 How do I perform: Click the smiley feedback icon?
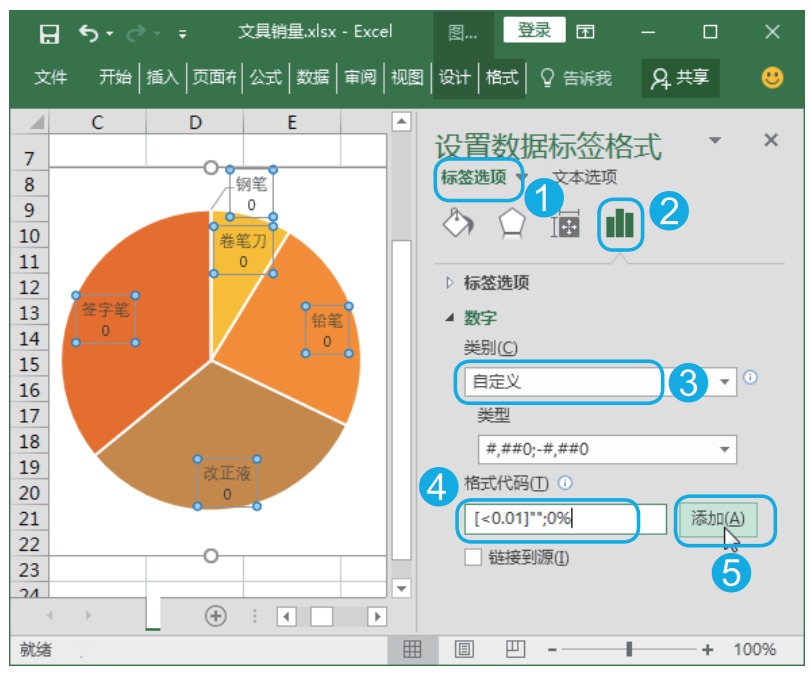tap(772, 78)
